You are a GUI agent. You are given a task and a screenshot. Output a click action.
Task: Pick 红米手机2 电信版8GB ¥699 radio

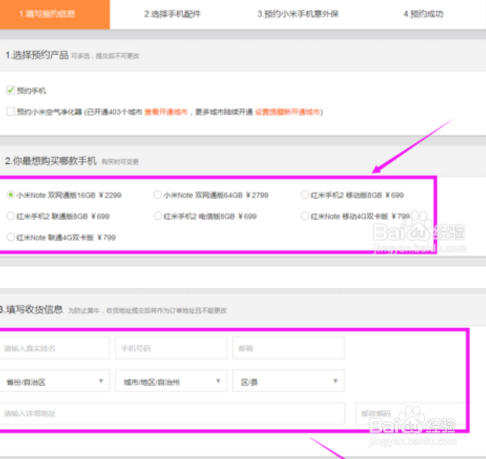tap(158, 216)
